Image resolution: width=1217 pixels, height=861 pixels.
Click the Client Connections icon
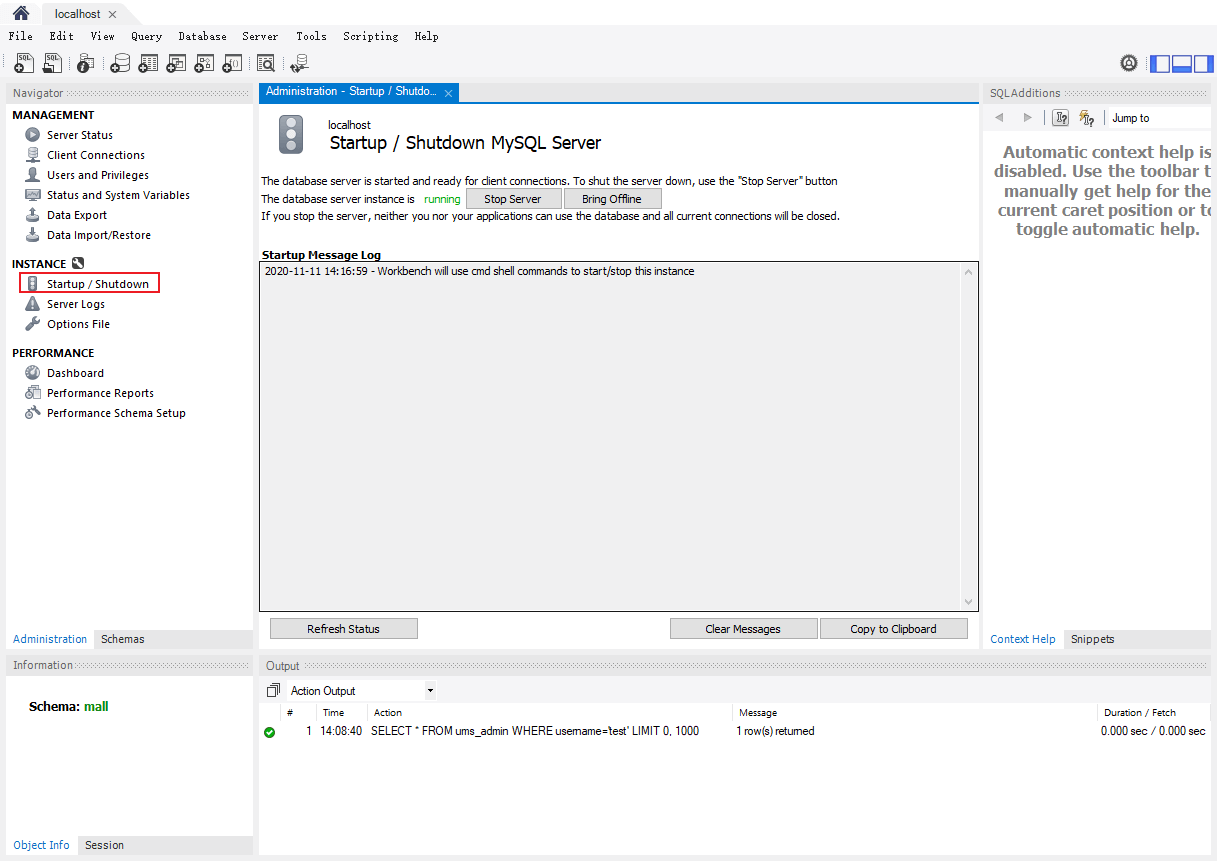tap(33, 155)
